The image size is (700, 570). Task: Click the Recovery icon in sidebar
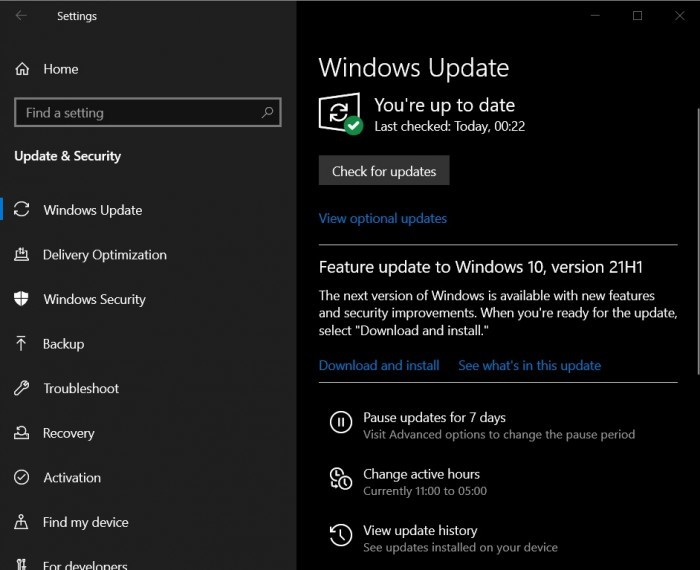22,433
